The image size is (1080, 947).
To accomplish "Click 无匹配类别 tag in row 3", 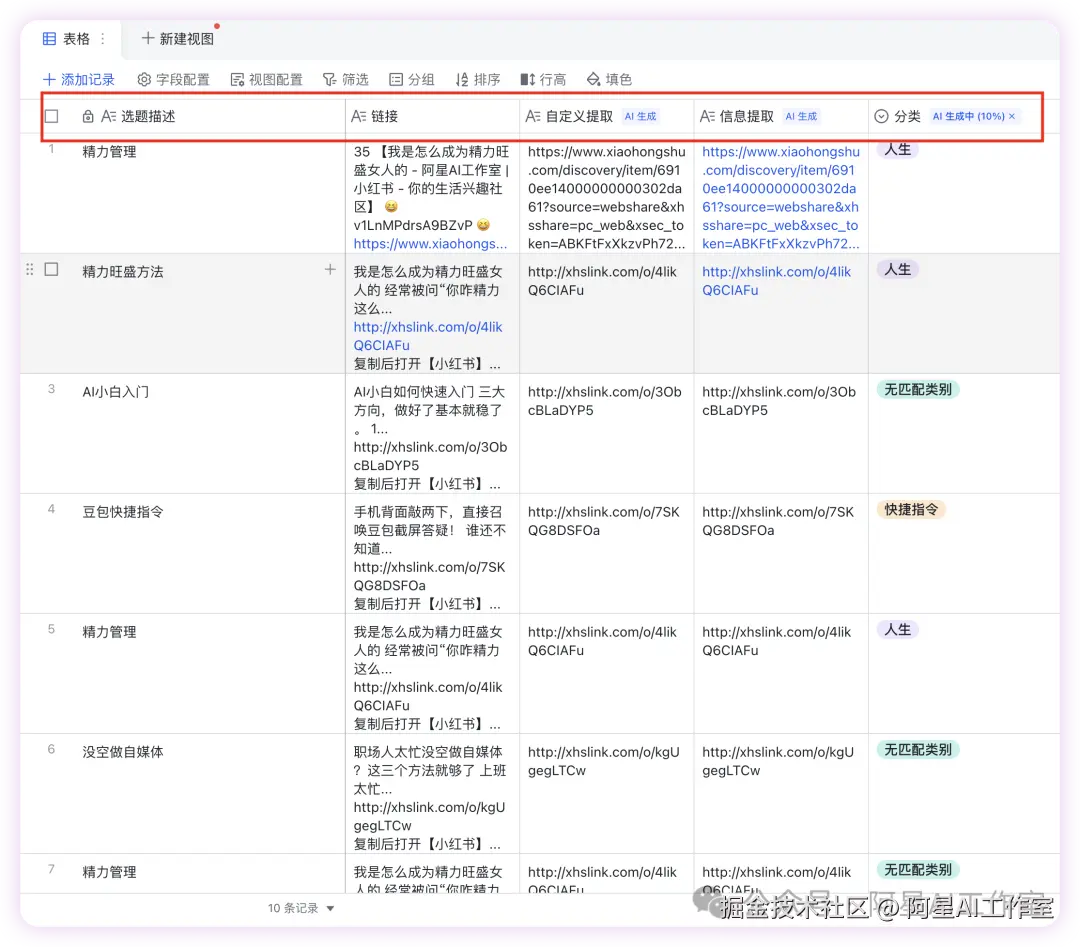I will [x=917, y=390].
